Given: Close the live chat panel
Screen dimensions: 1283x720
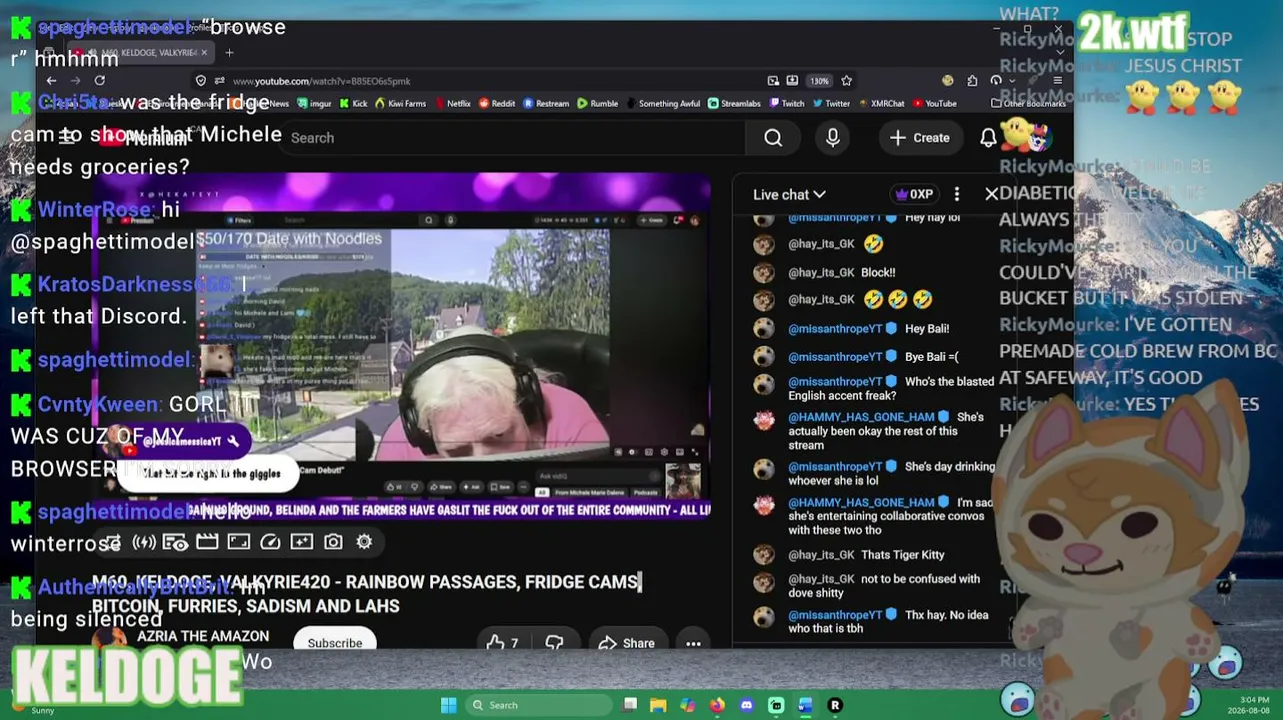Looking at the screenshot, I should click(991, 194).
